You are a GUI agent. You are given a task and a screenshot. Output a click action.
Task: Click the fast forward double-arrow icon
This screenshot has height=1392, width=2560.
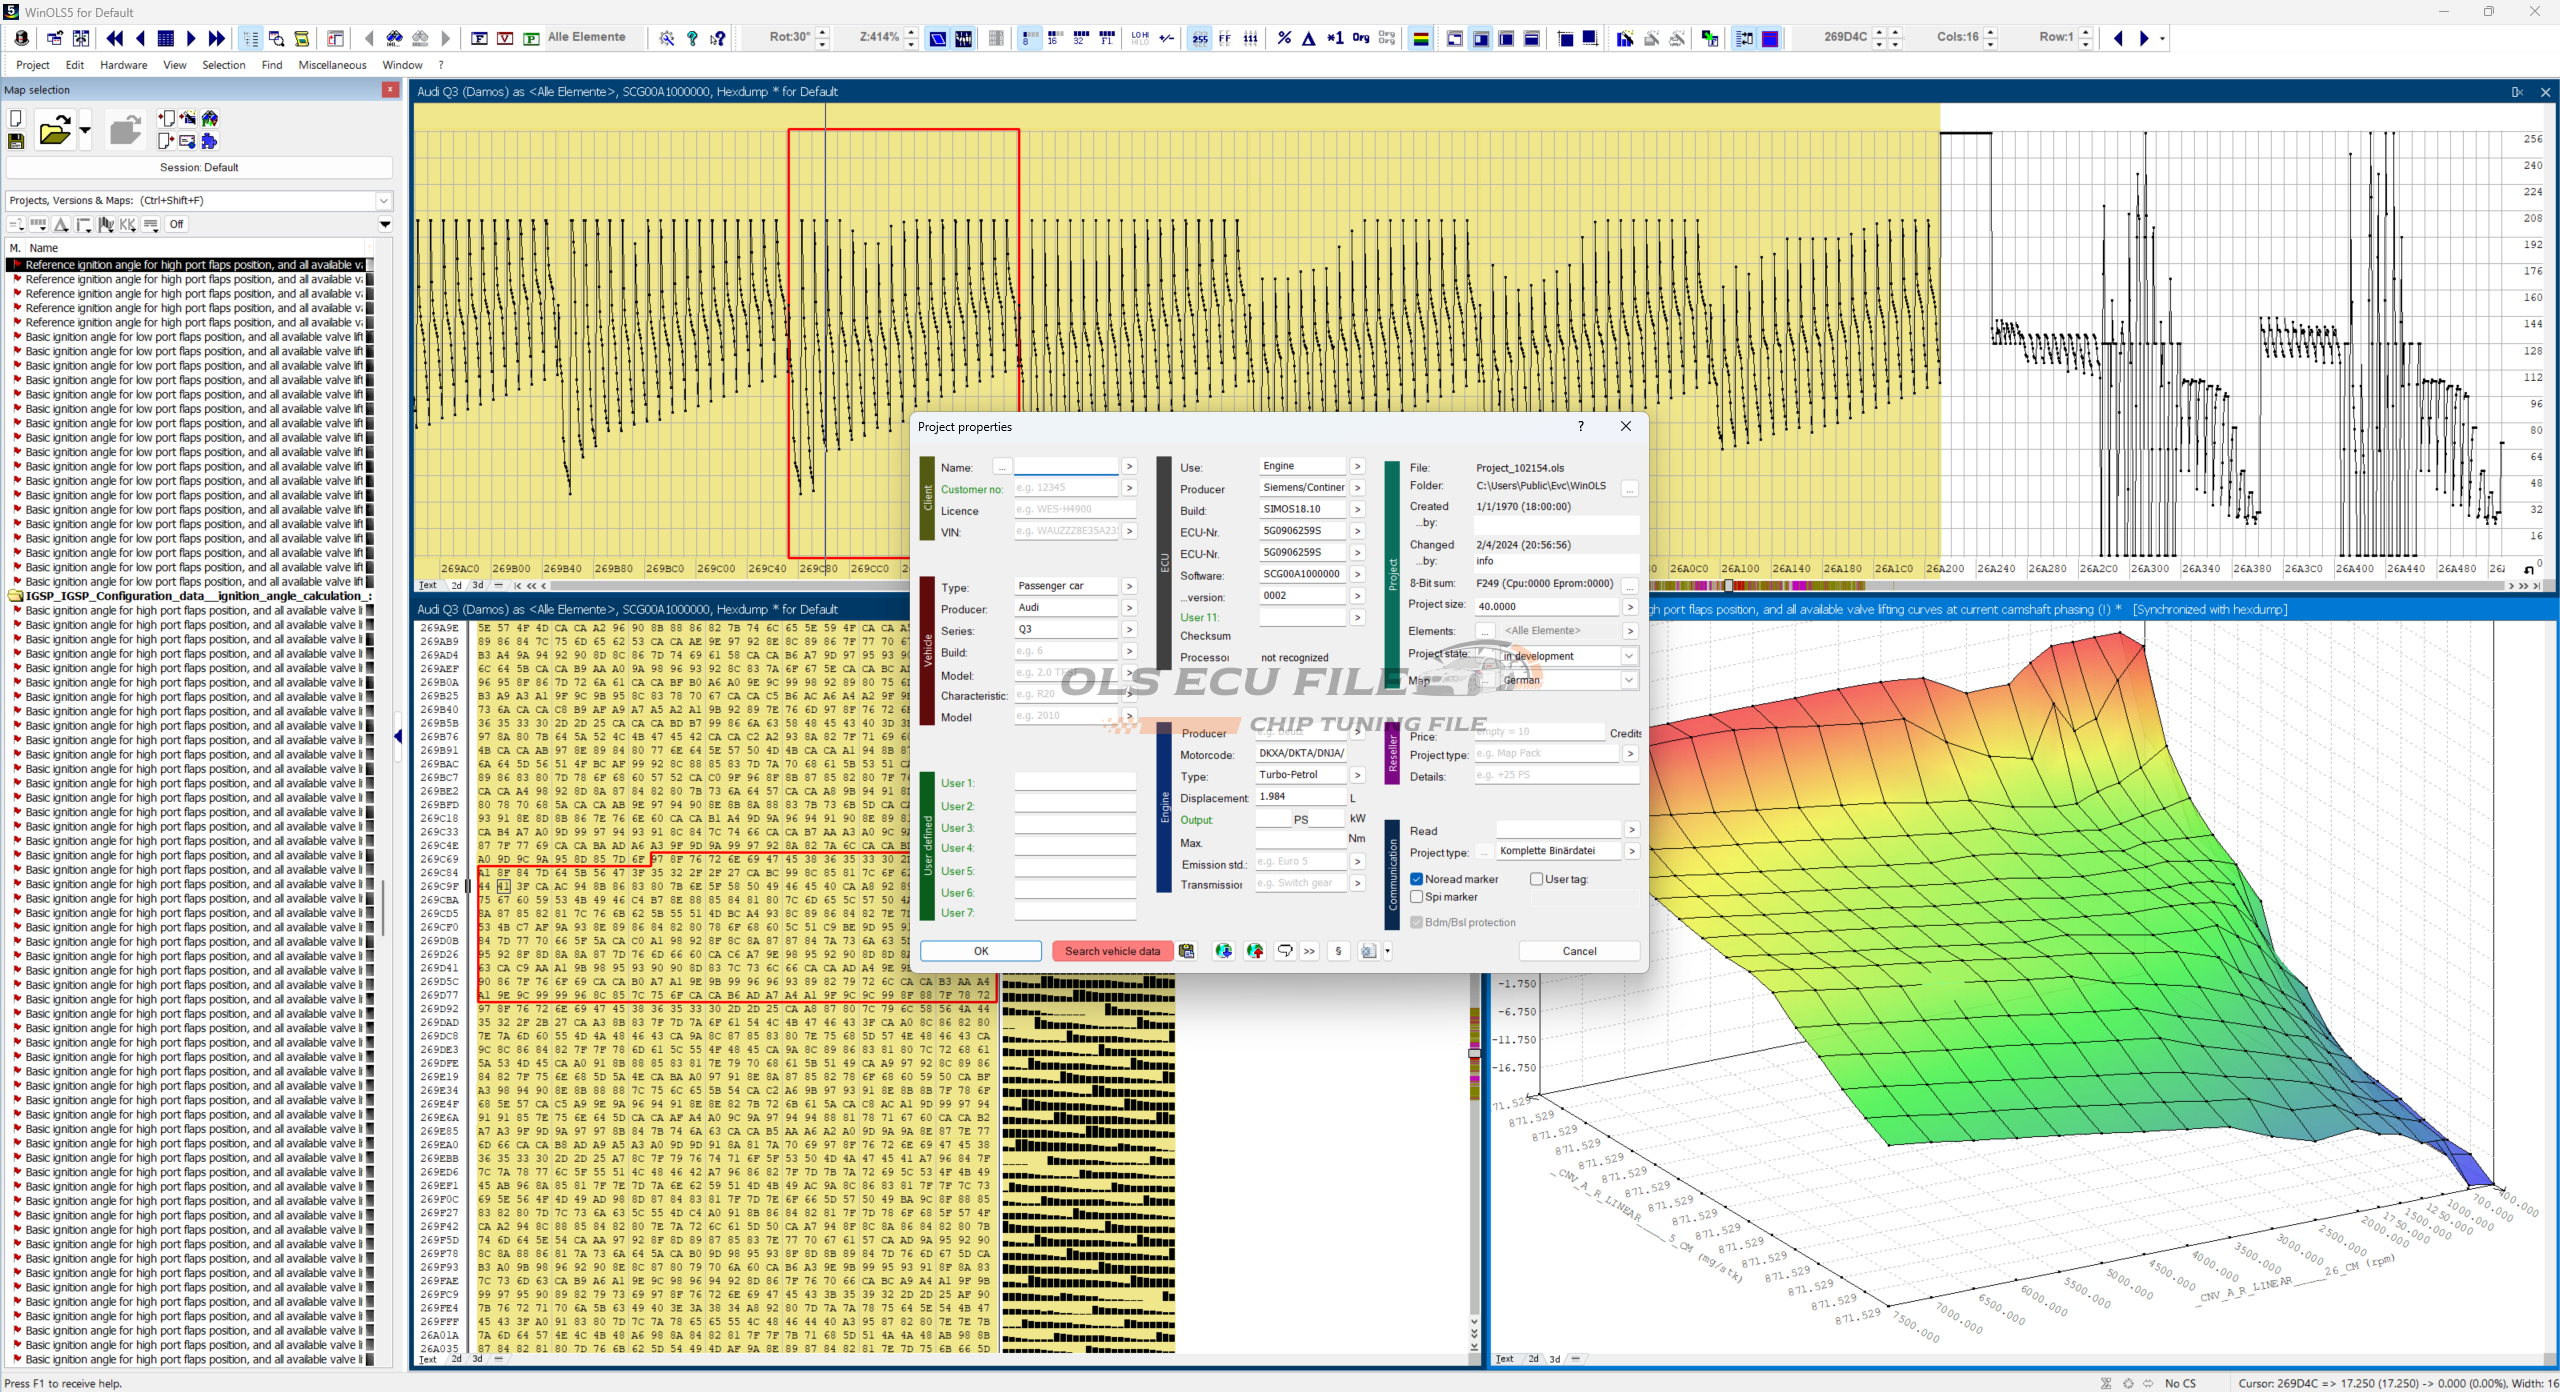click(x=216, y=38)
